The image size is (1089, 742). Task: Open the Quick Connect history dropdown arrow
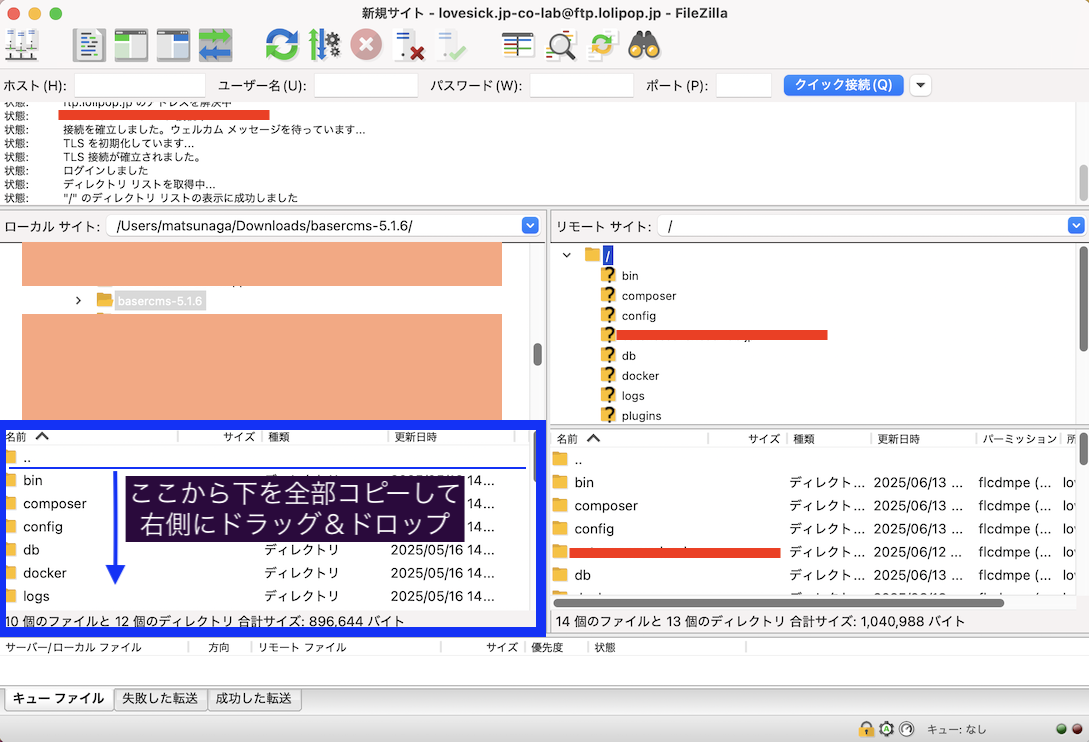920,85
